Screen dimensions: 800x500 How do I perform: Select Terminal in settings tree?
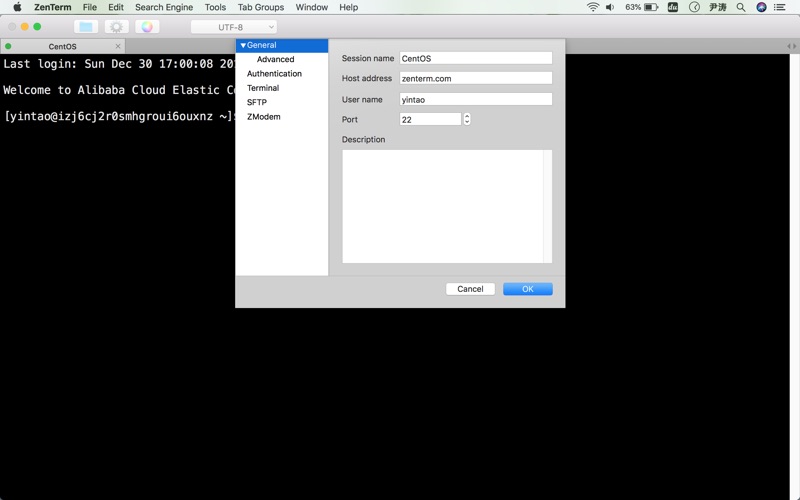(263, 88)
